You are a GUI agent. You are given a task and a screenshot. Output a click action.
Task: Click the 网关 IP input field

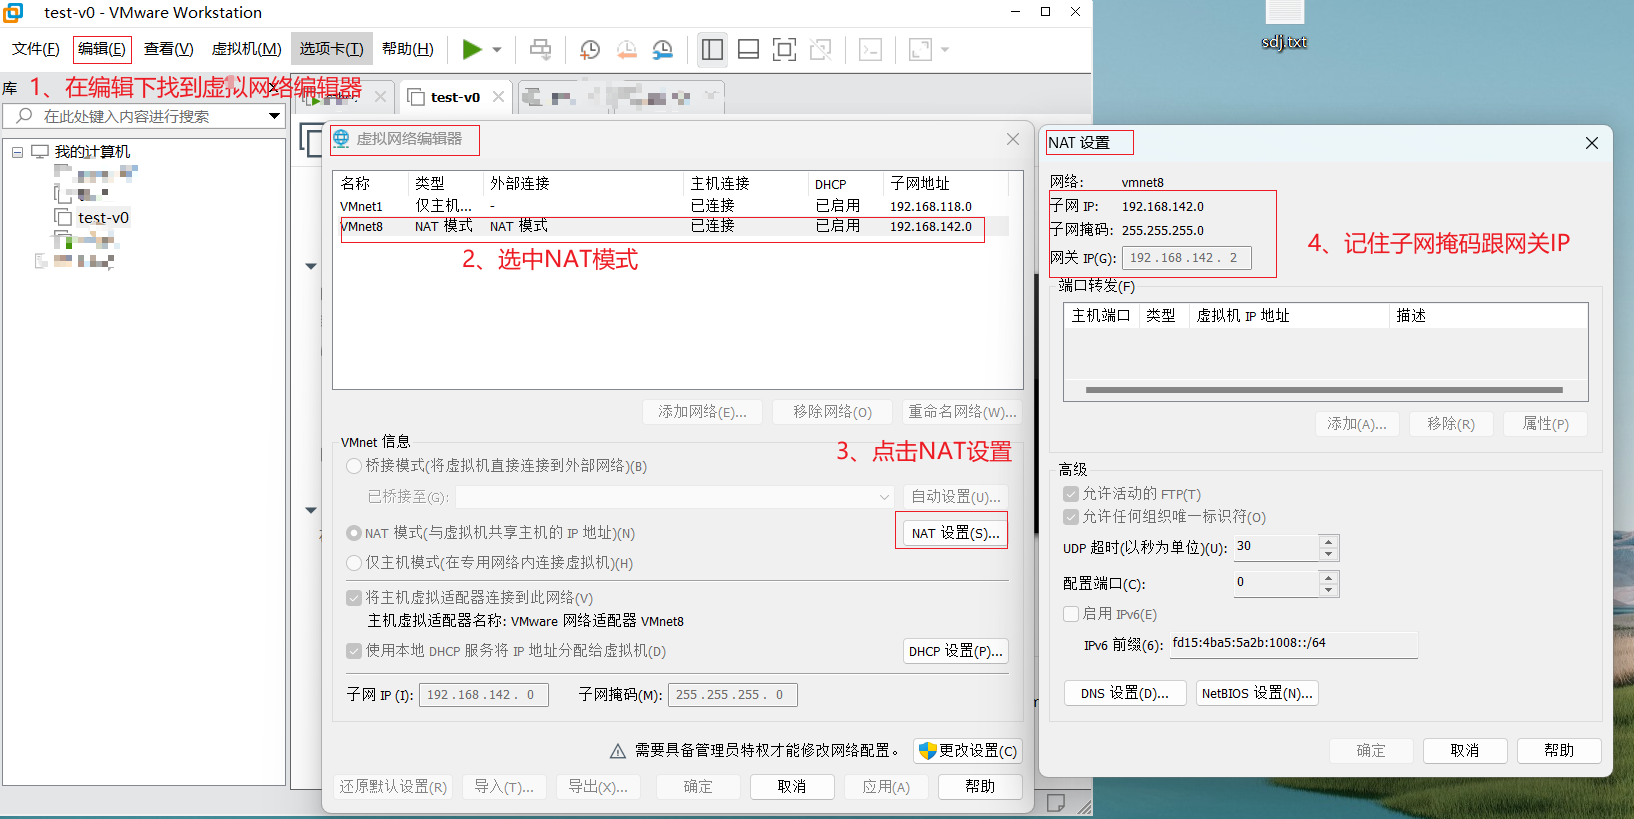click(x=1186, y=258)
